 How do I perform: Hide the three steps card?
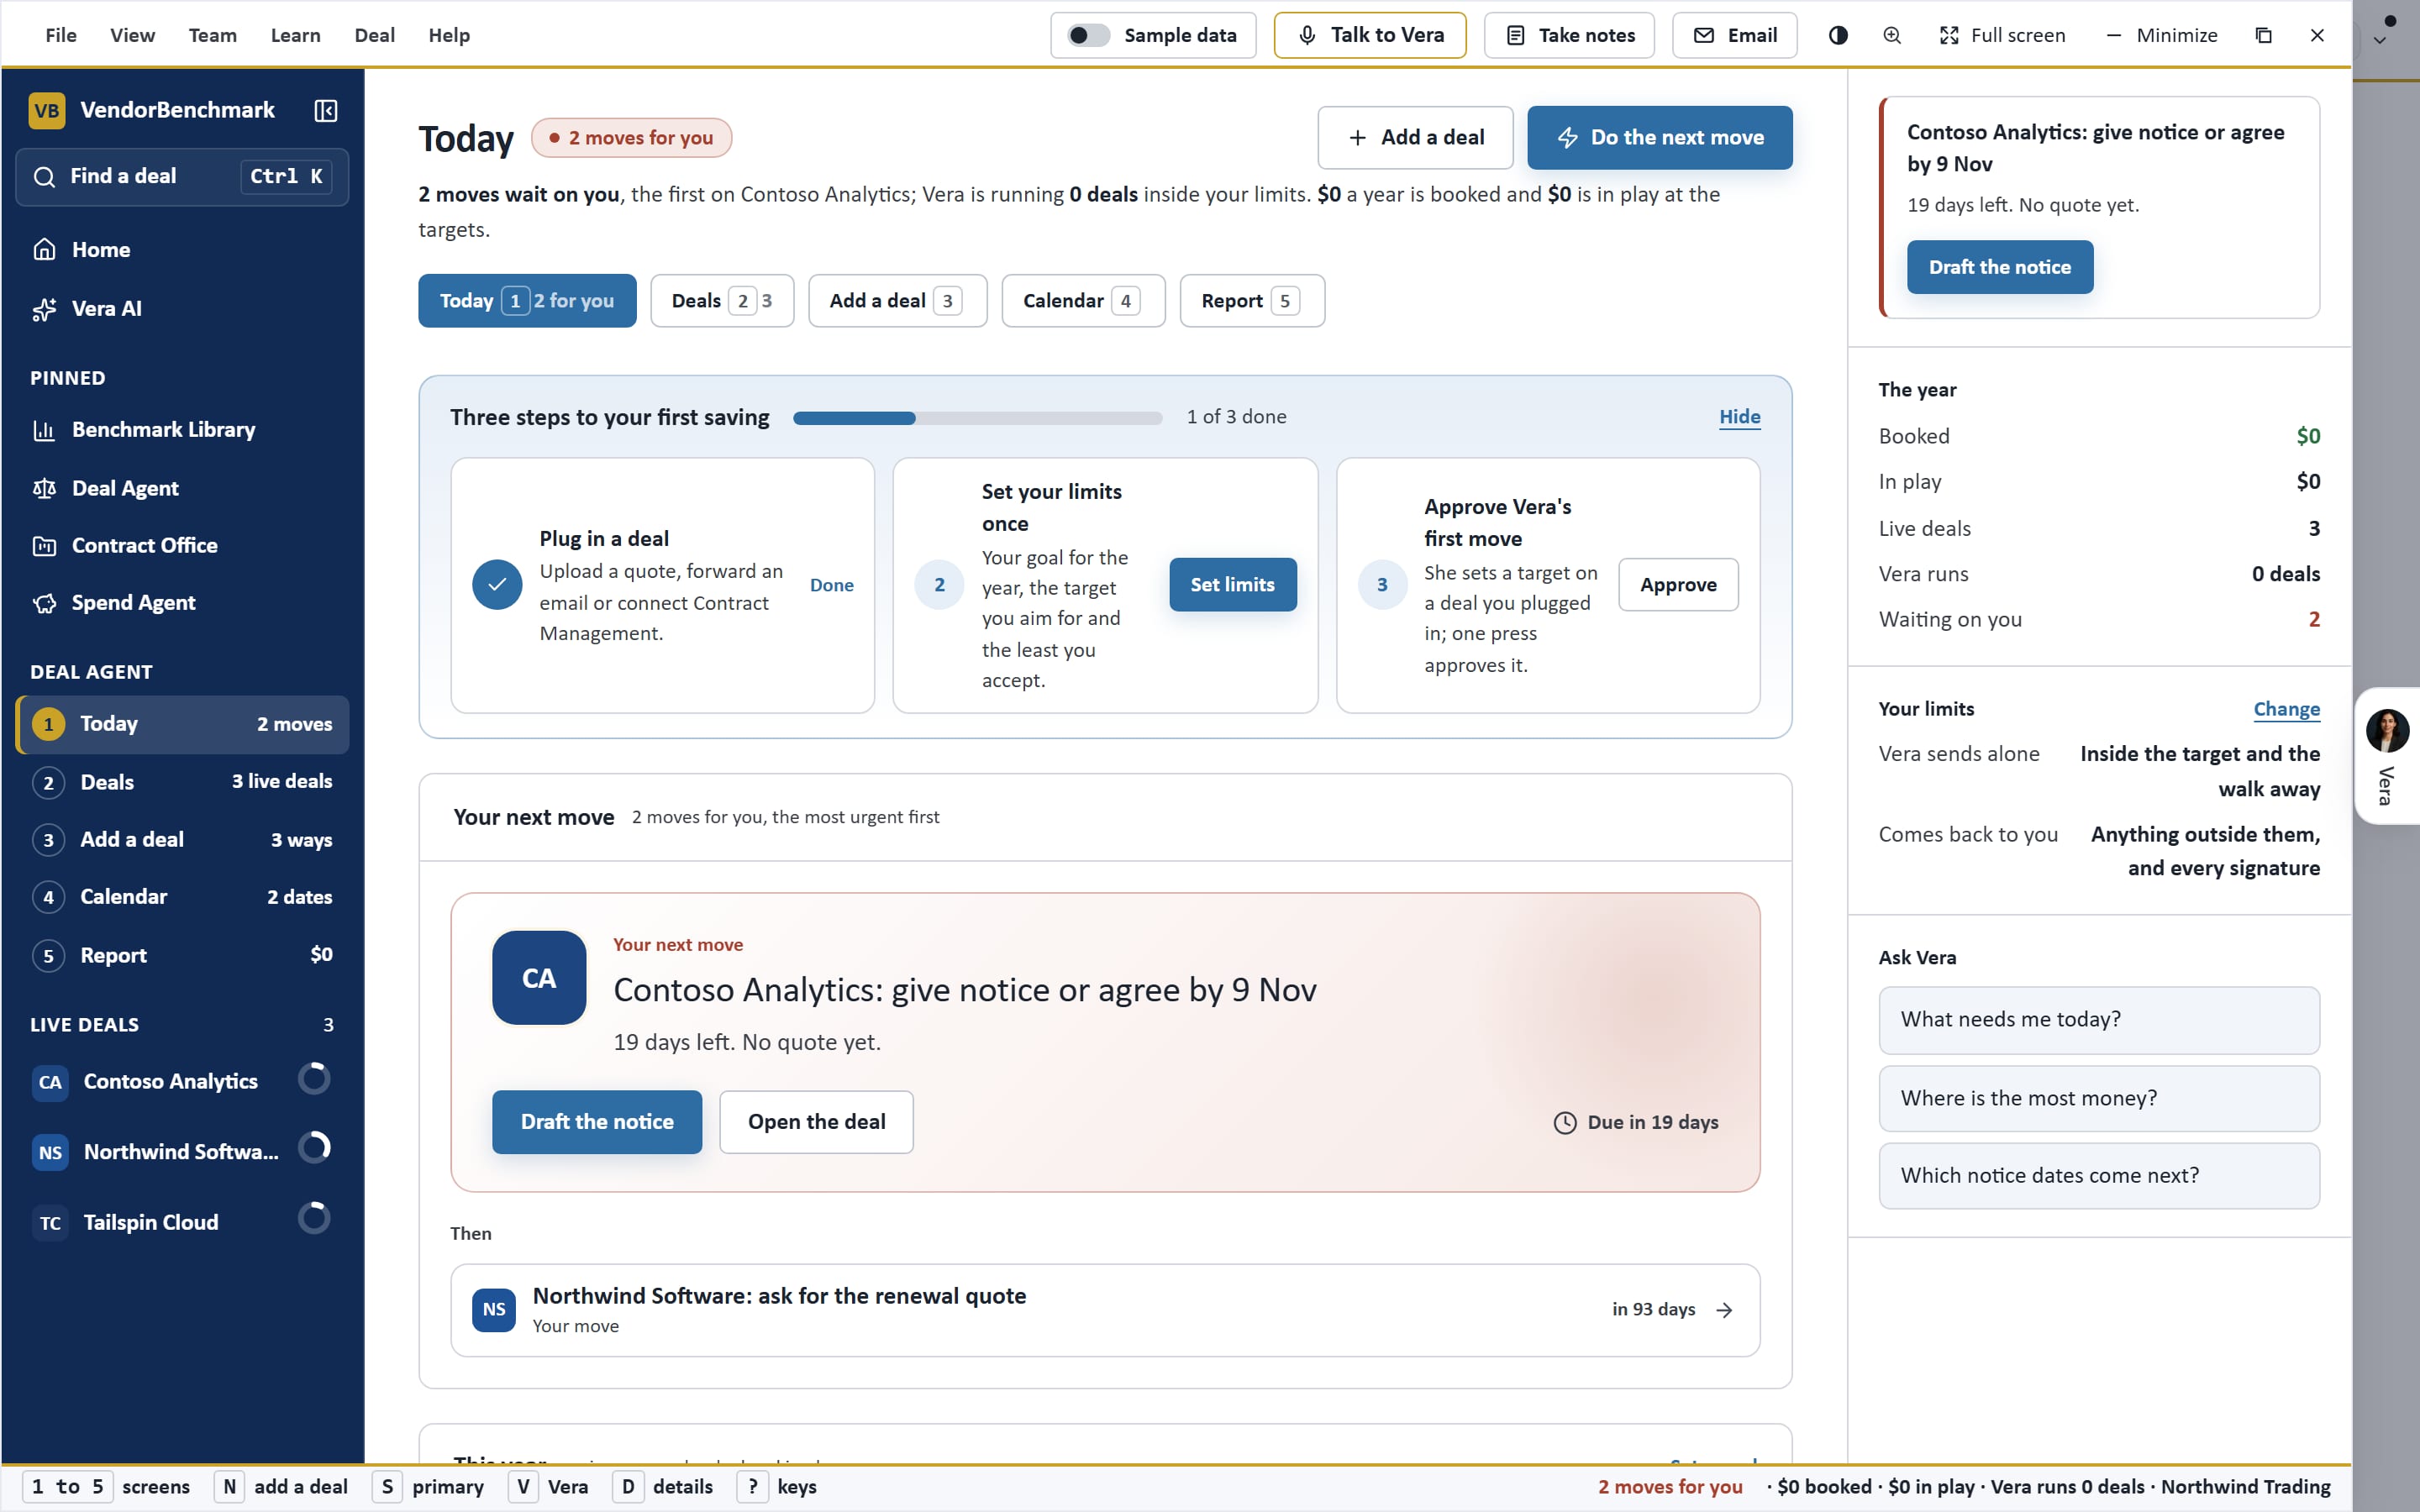[x=1739, y=417]
